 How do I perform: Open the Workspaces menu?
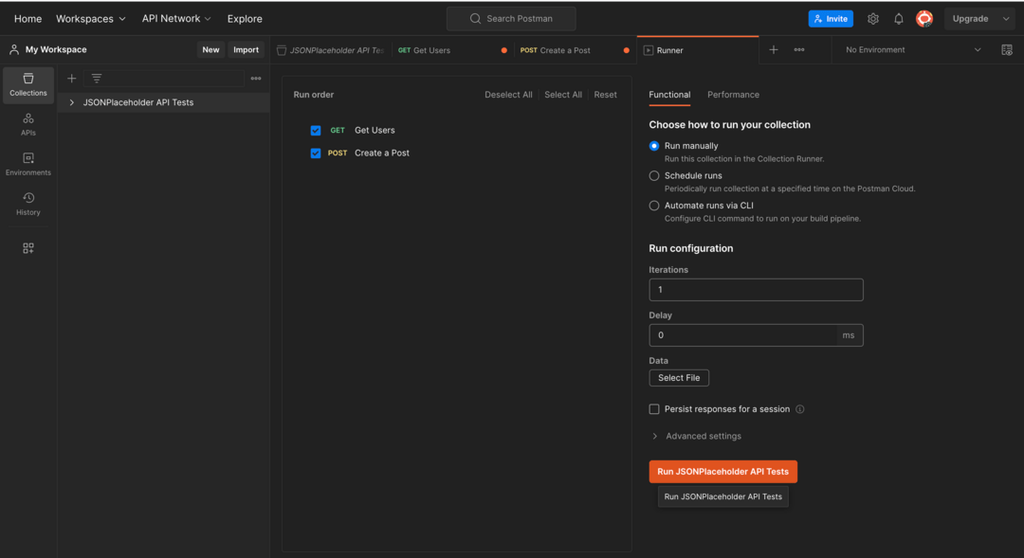coord(90,19)
